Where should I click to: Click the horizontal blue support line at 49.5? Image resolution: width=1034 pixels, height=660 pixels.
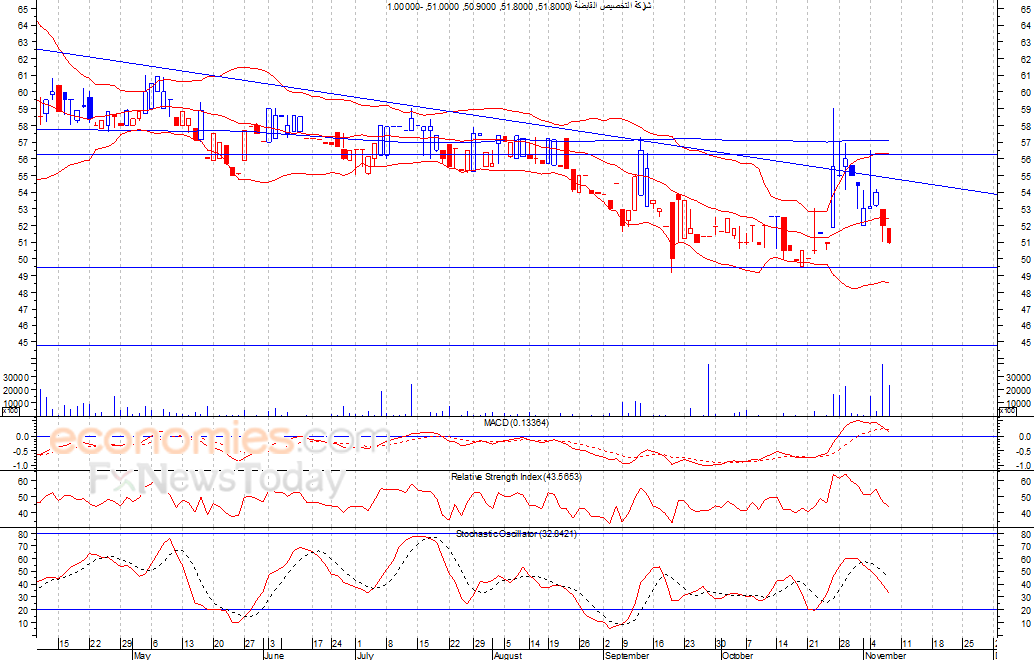[x=516, y=268]
